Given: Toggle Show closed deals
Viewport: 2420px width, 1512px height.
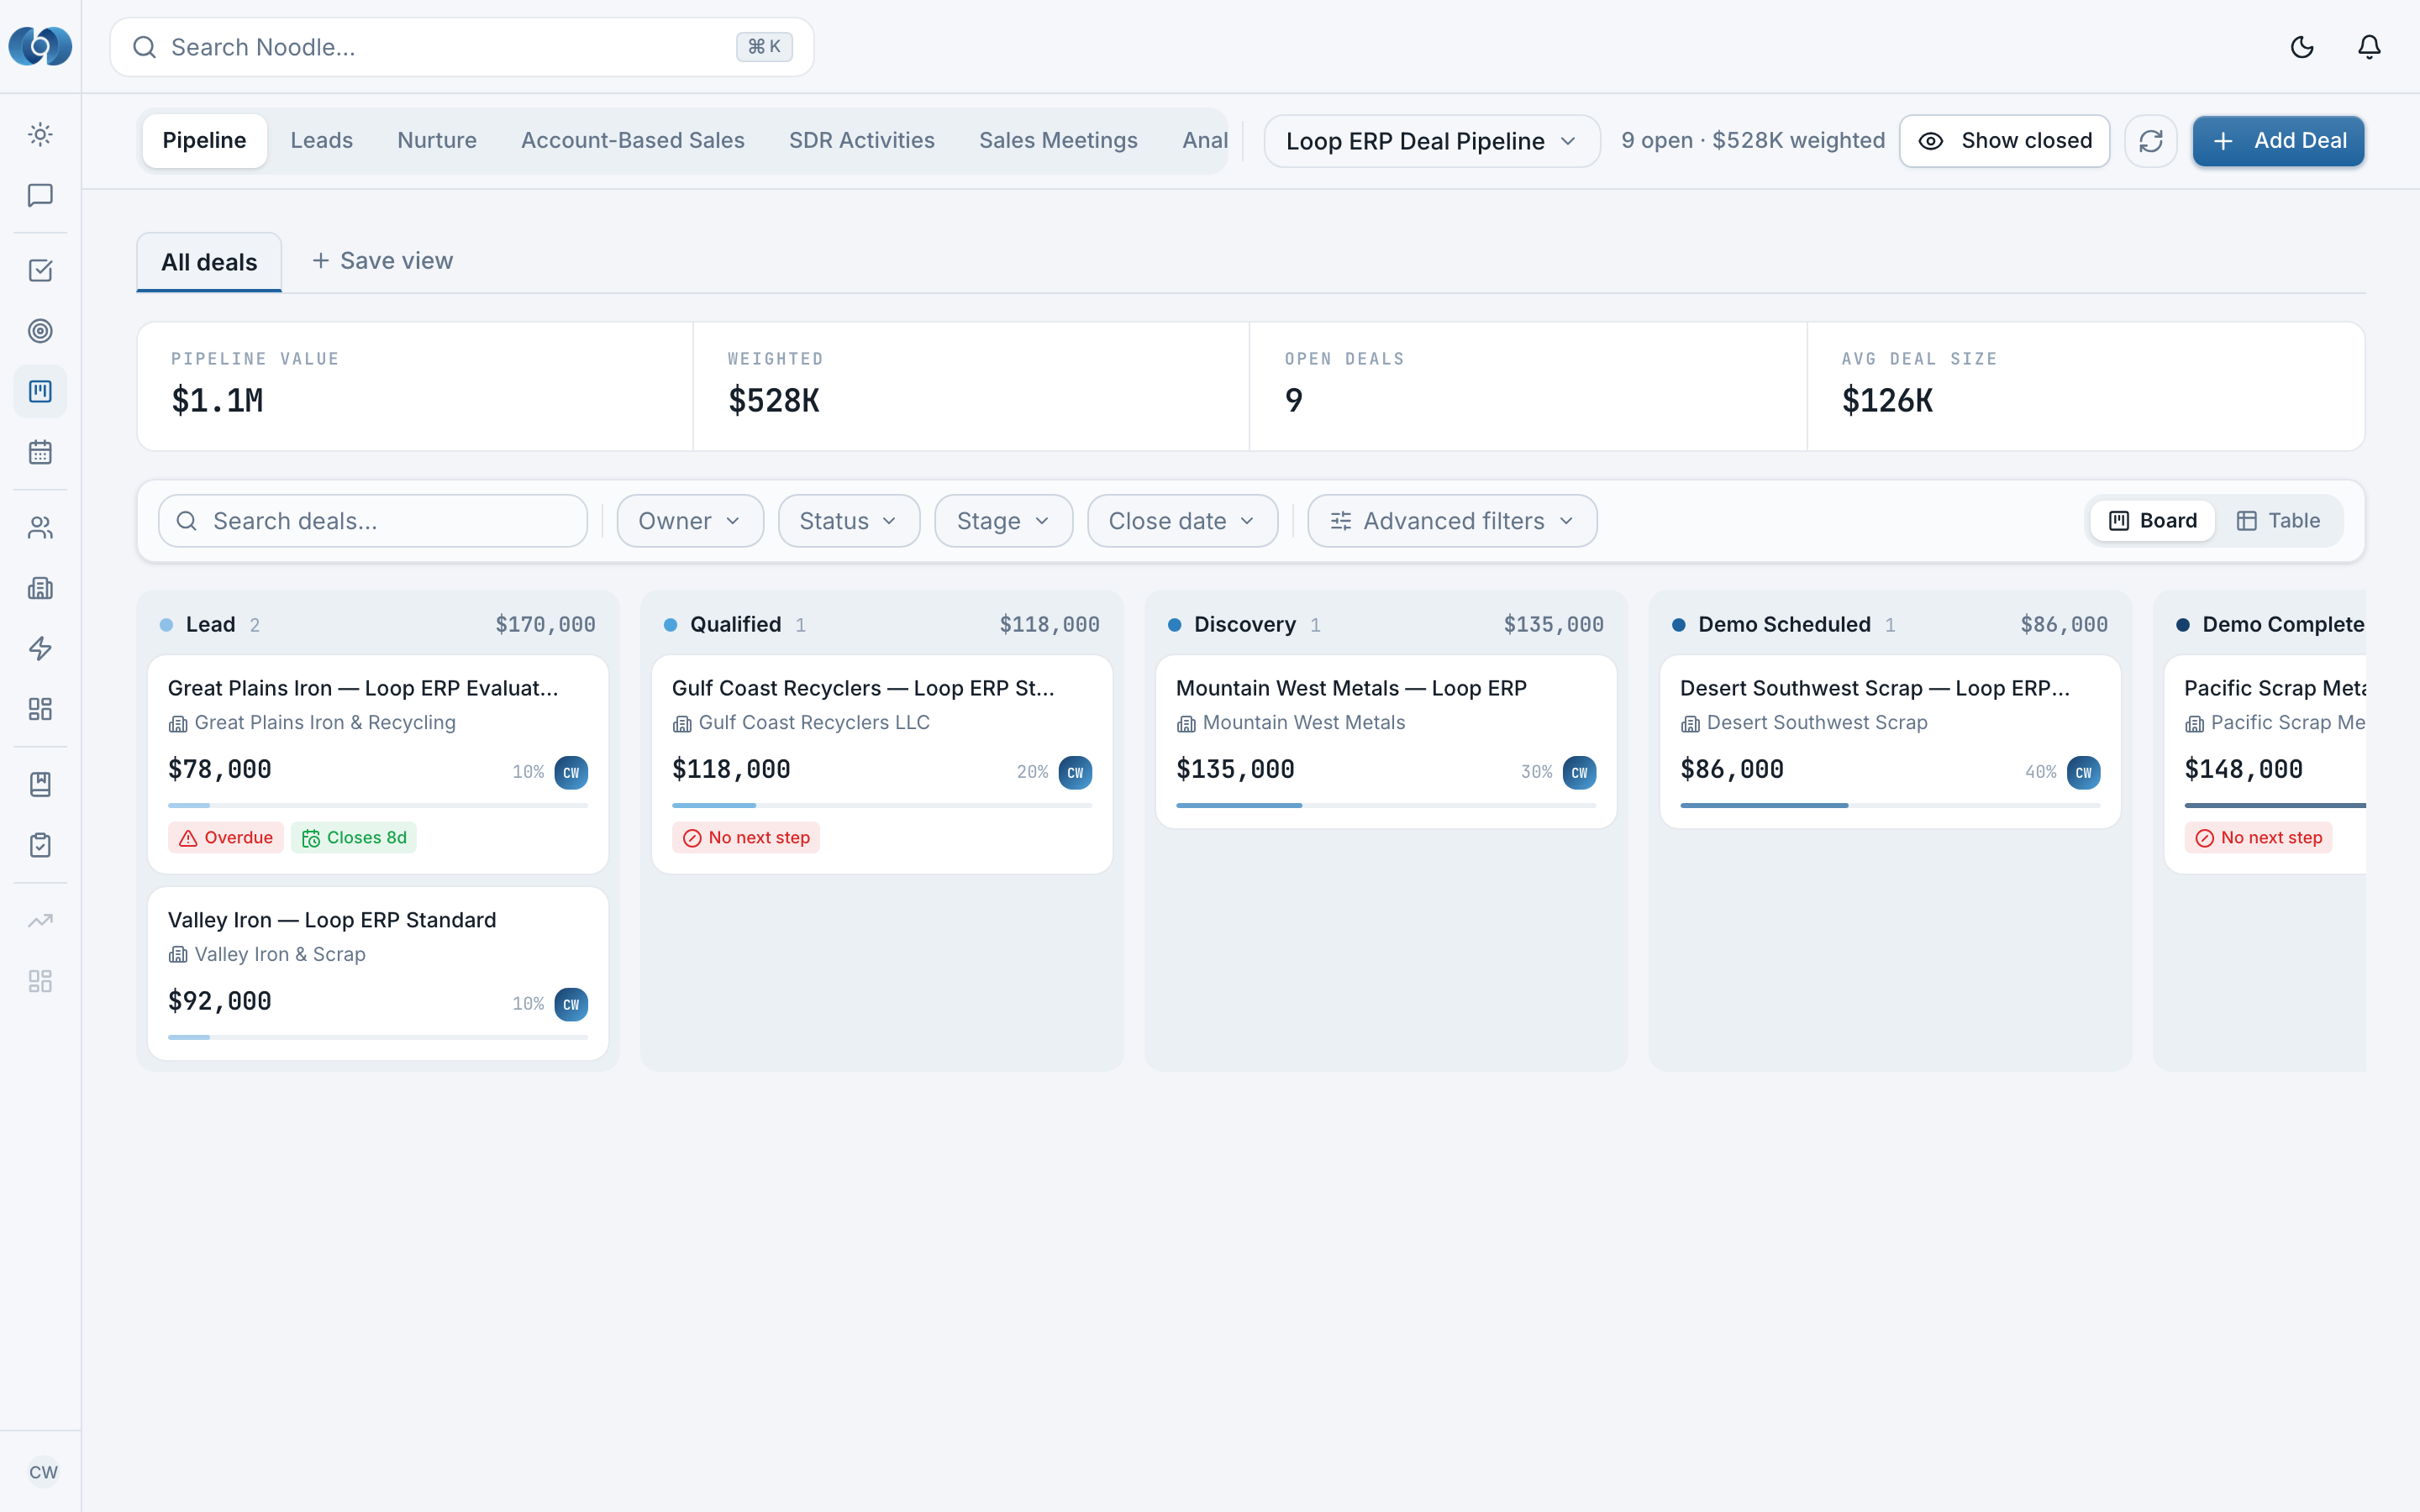Looking at the screenshot, I should click(x=2004, y=141).
